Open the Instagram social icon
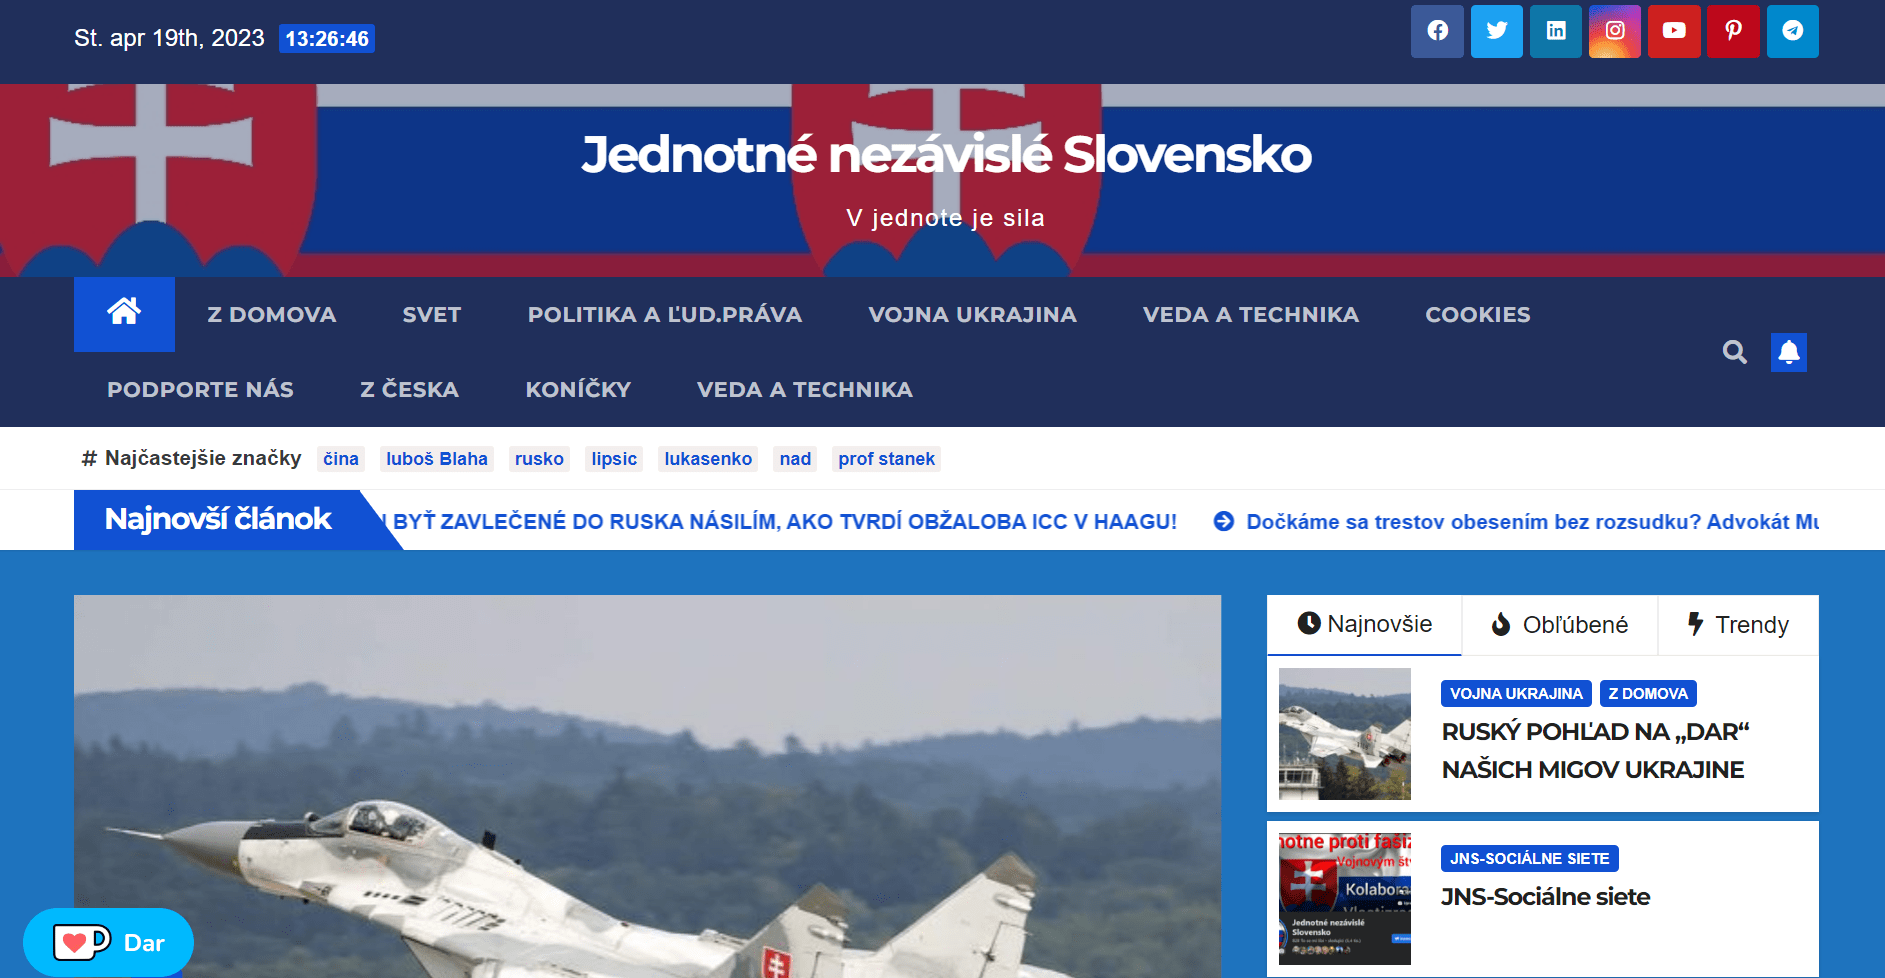The height and width of the screenshot is (978, 1885). [x=1615, y=31]
